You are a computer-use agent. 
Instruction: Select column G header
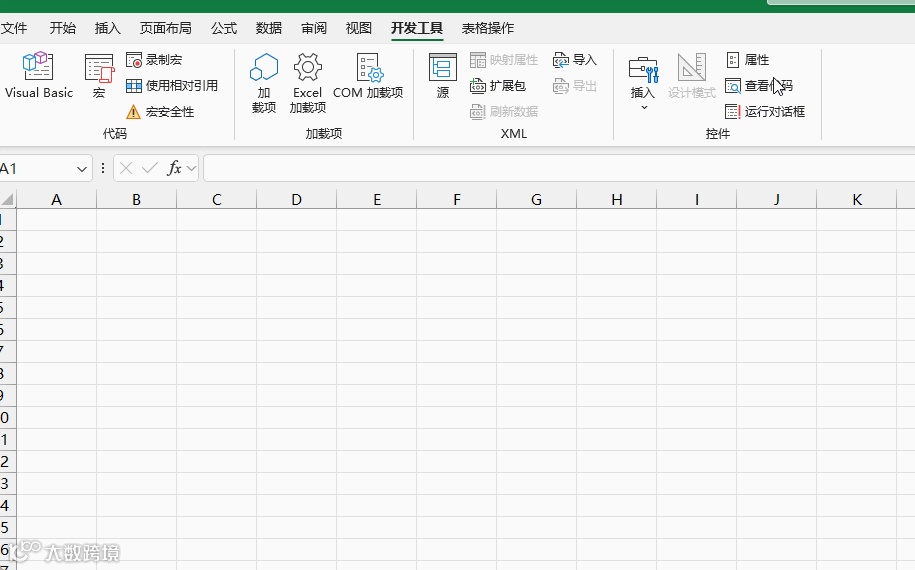pyautogui.click(x=536, y=200)
